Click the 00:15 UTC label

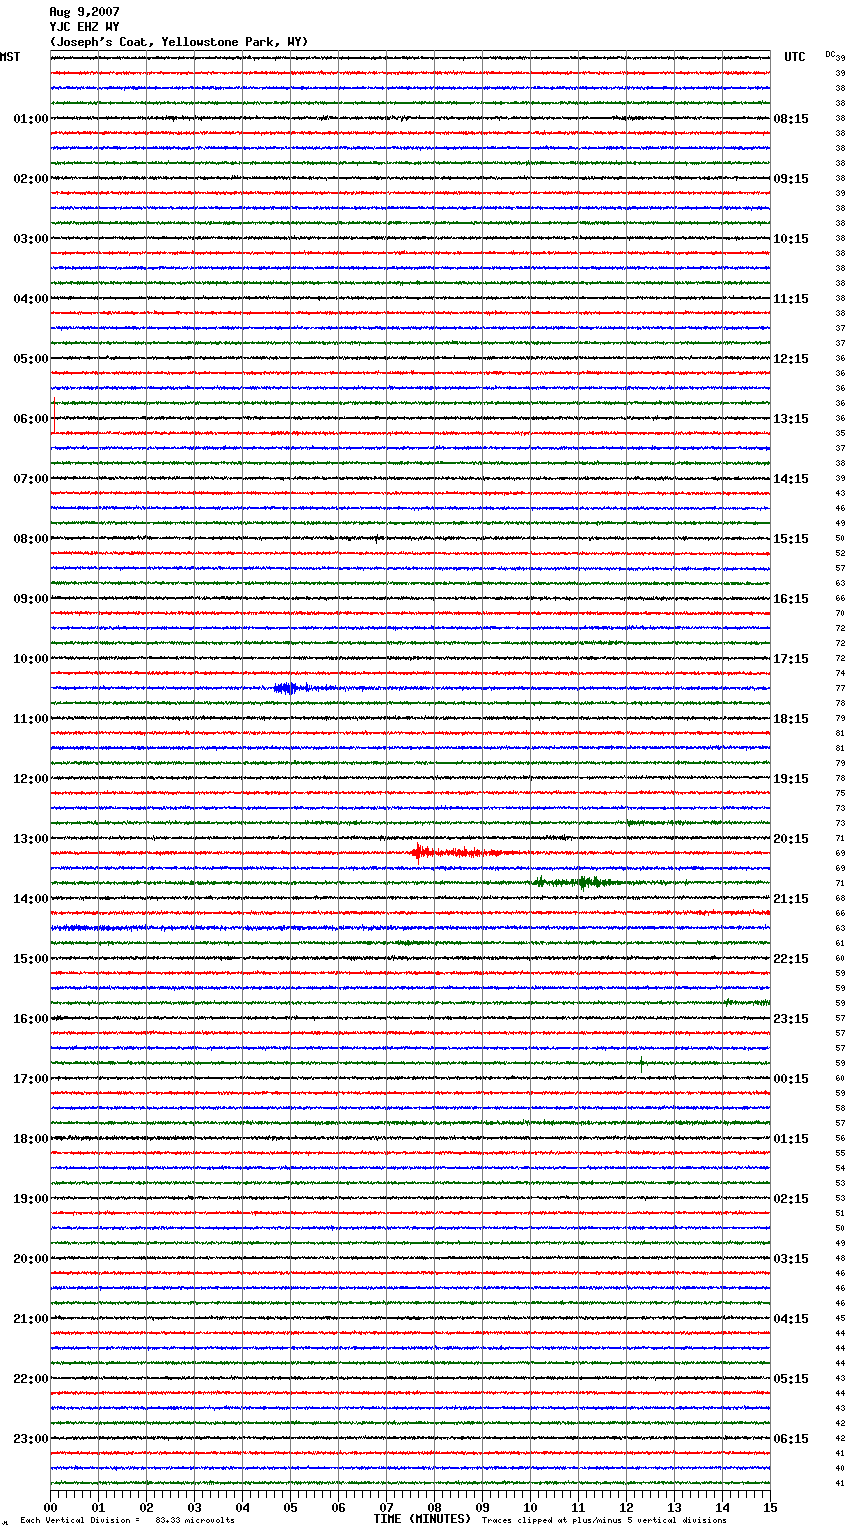coord(791,1079)
